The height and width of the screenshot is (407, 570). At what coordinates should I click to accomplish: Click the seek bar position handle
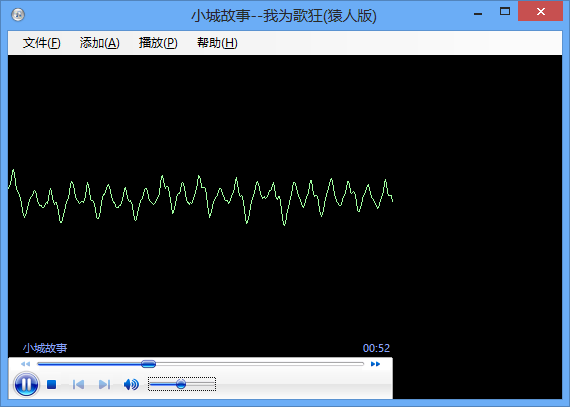pyautogui.click(x=148, y=364)
